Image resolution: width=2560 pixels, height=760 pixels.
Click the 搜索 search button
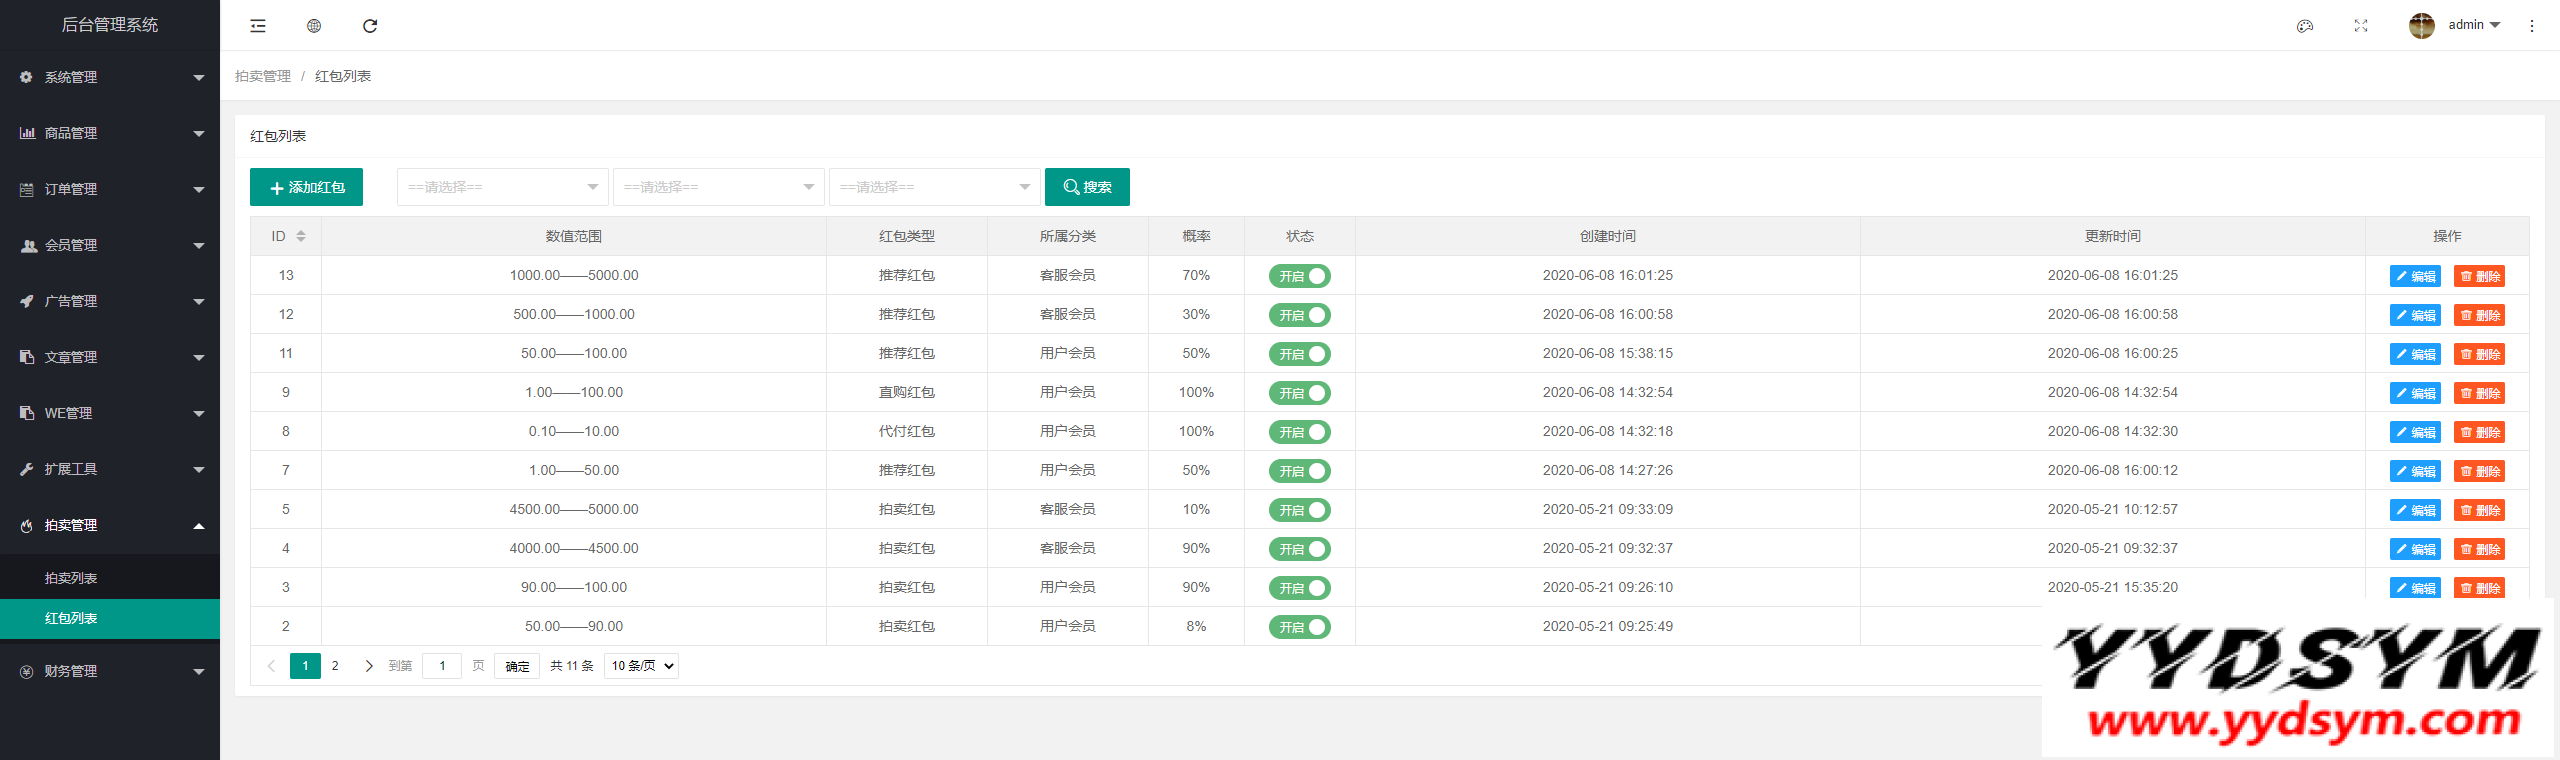(1087, 187)
